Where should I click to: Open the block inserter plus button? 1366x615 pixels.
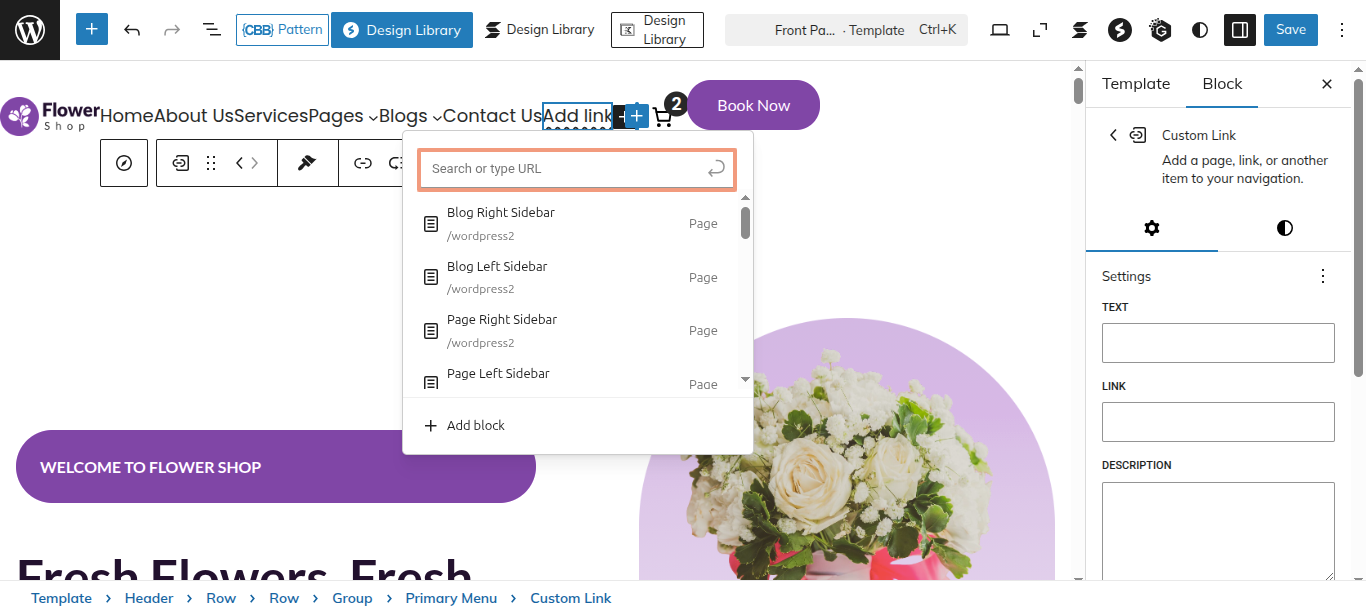pos(91,30)
